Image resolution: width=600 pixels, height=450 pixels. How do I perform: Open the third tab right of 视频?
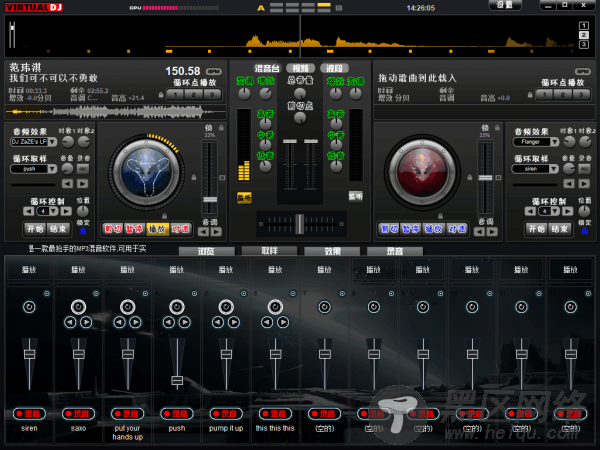334,68
